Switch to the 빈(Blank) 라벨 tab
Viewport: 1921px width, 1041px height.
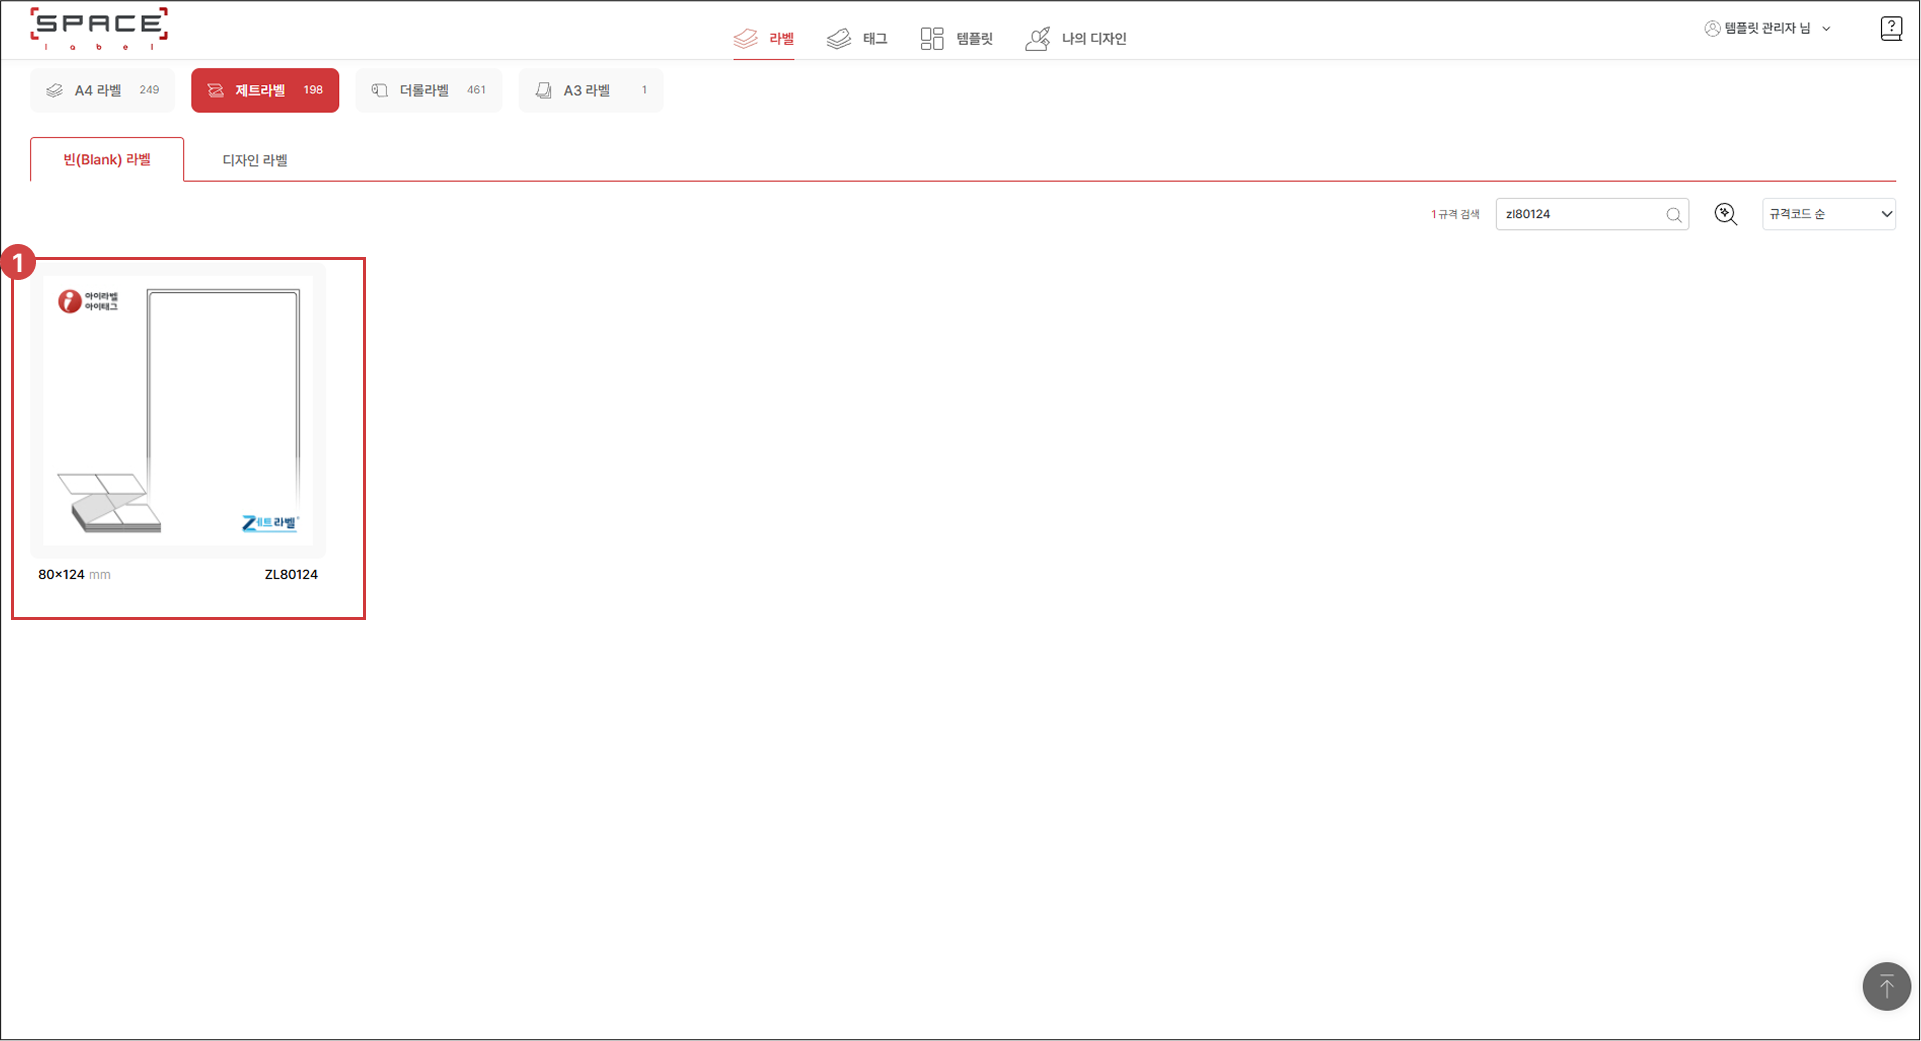point(107,160)
